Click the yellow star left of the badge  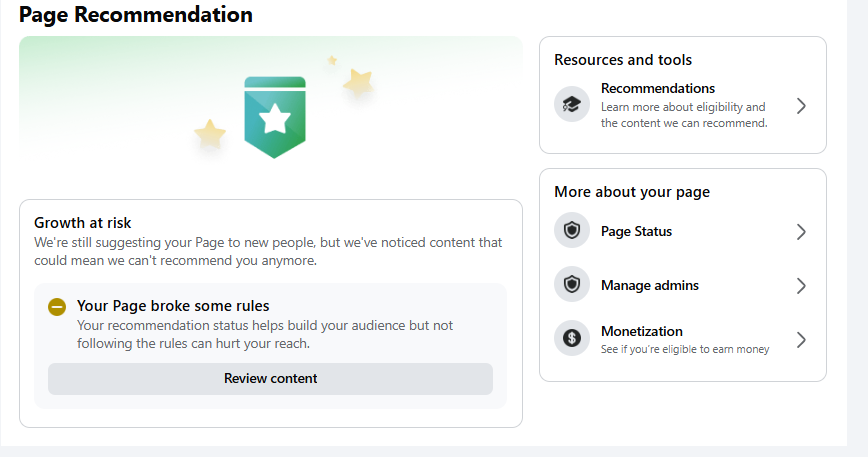(210, 134)
